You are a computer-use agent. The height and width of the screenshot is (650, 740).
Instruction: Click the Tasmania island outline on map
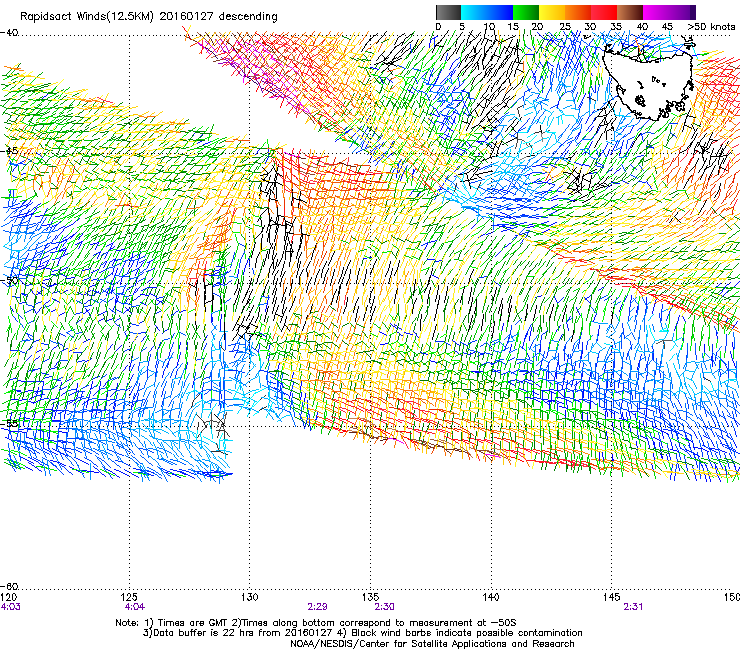point(648,83)
